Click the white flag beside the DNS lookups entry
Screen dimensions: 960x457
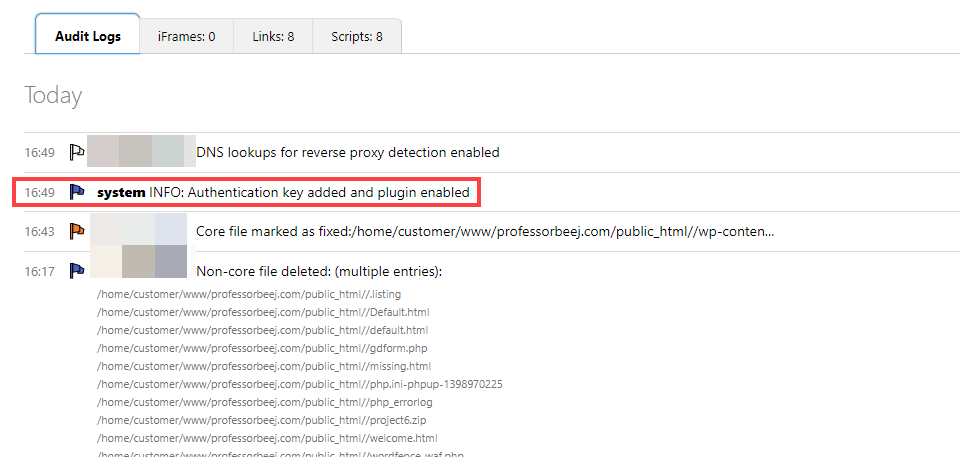point(77,152)
